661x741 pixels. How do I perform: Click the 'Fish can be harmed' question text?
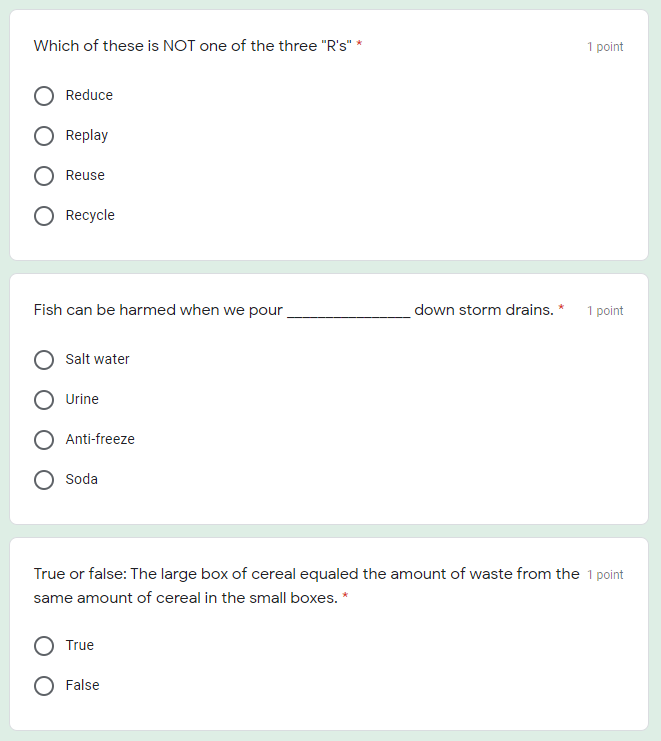[158, 310]
